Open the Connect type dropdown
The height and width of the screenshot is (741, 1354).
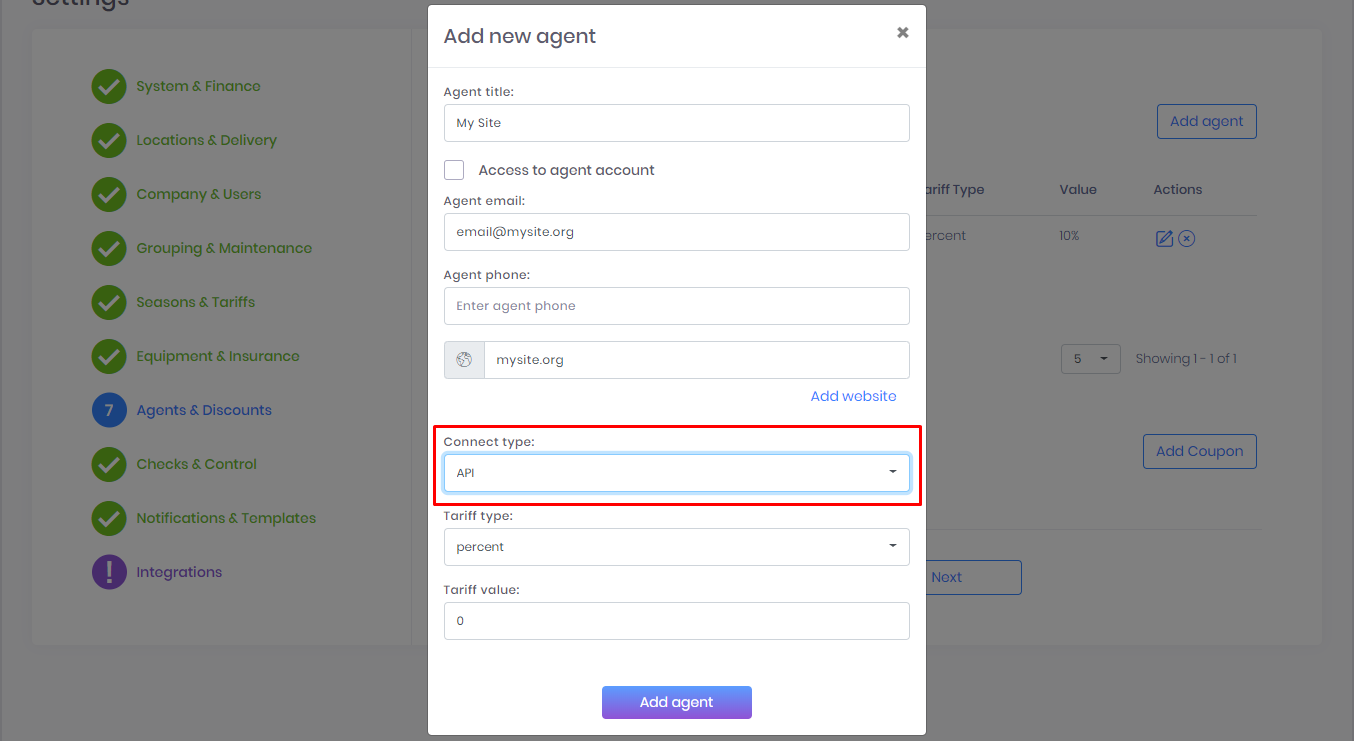pyautogui.click(x=676, y=473)
